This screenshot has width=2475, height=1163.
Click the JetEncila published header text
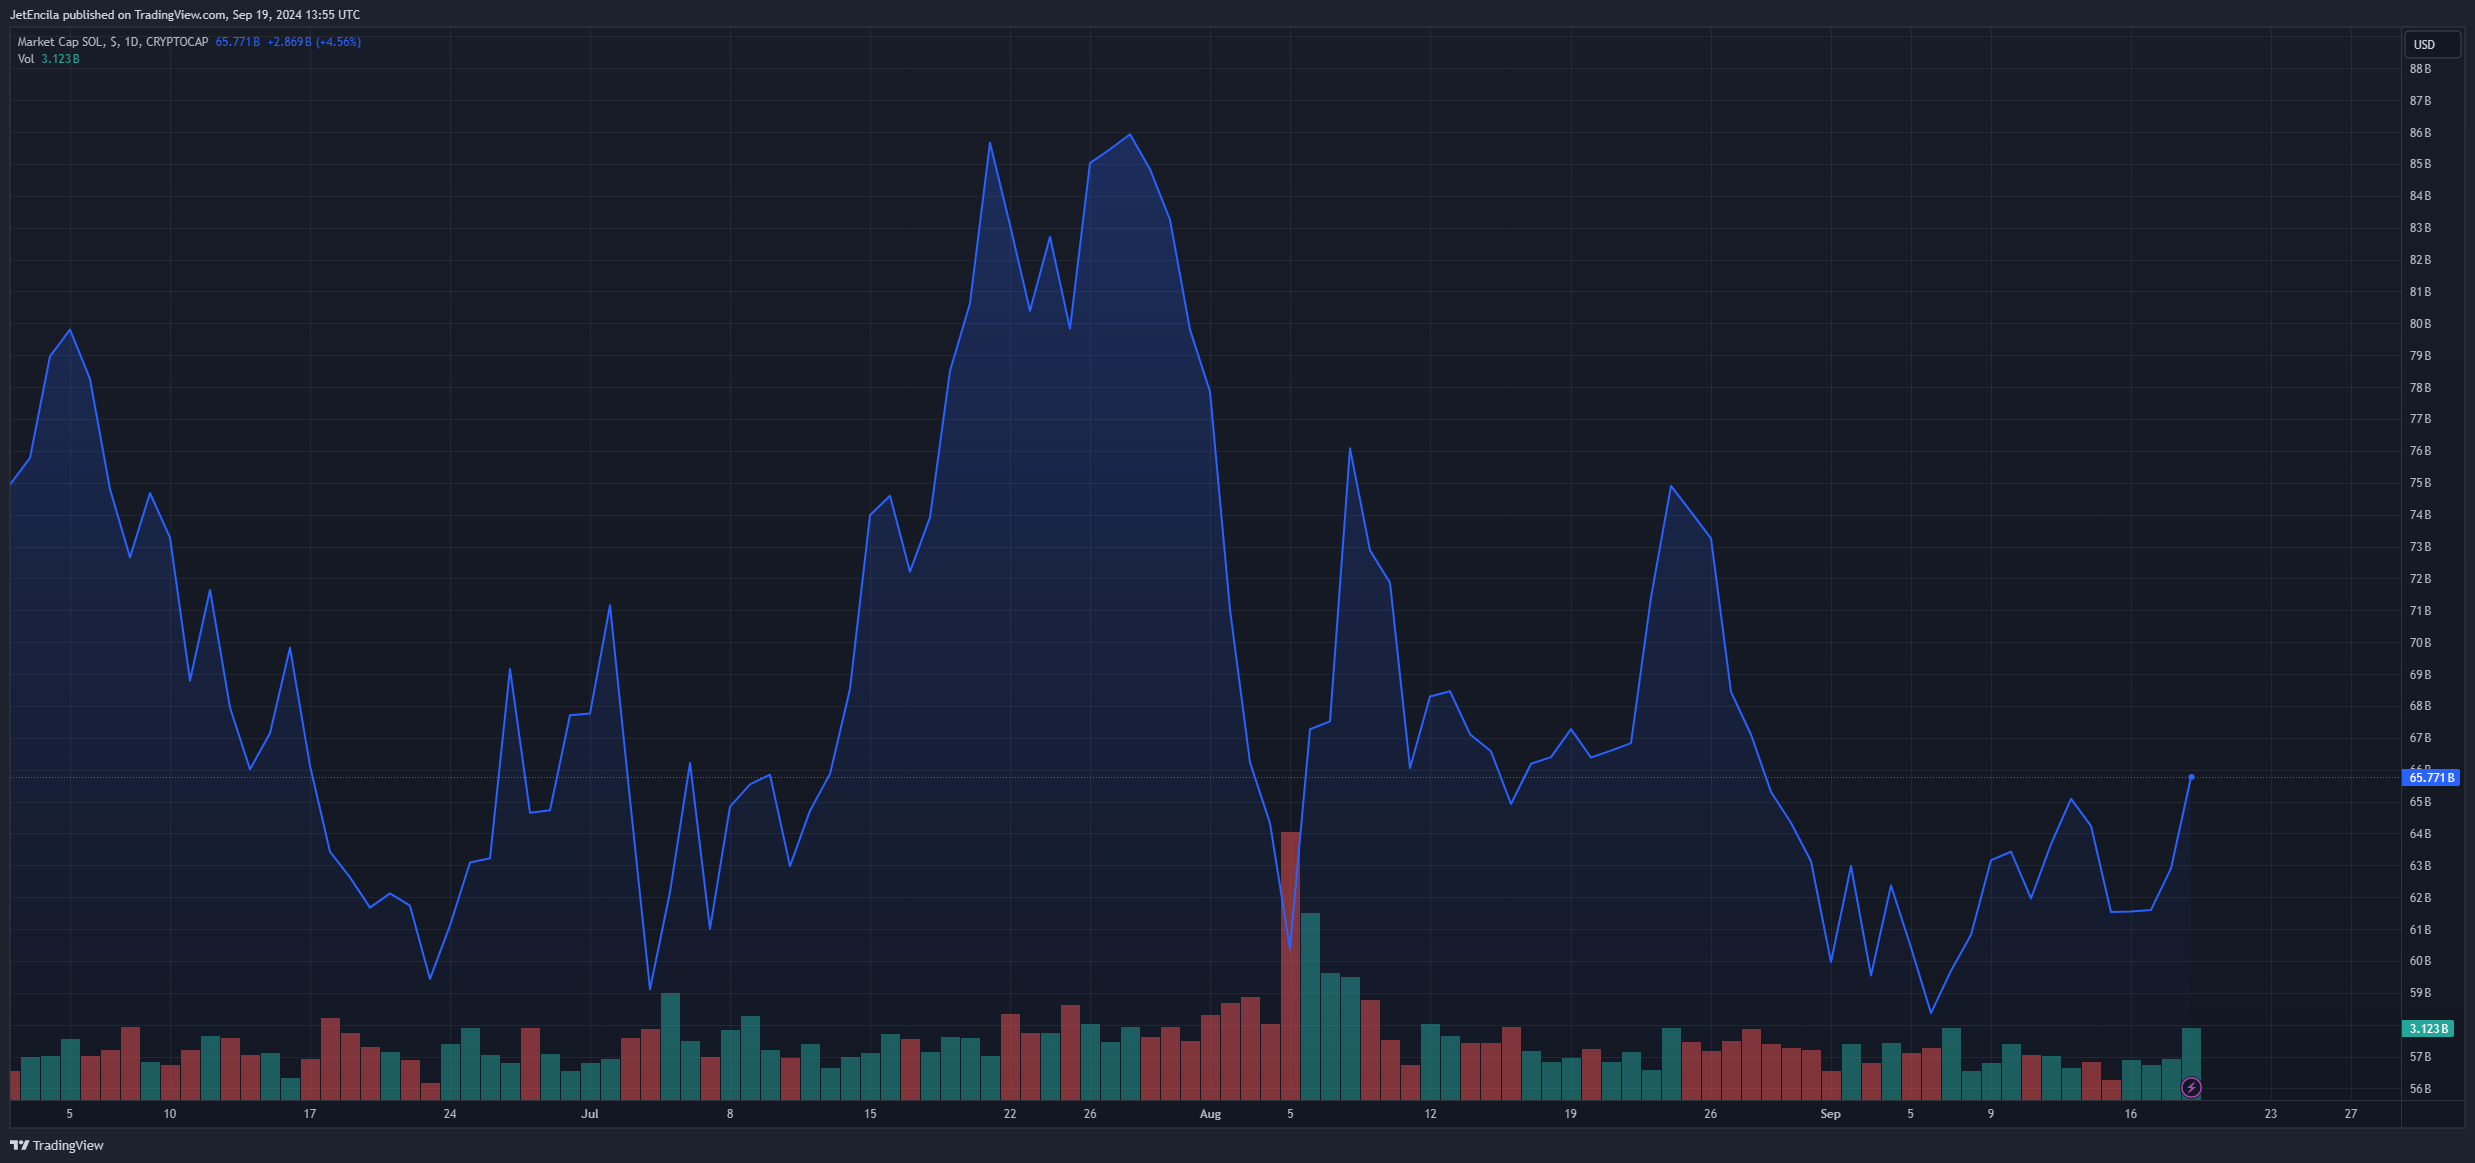(x=185, y=15)
